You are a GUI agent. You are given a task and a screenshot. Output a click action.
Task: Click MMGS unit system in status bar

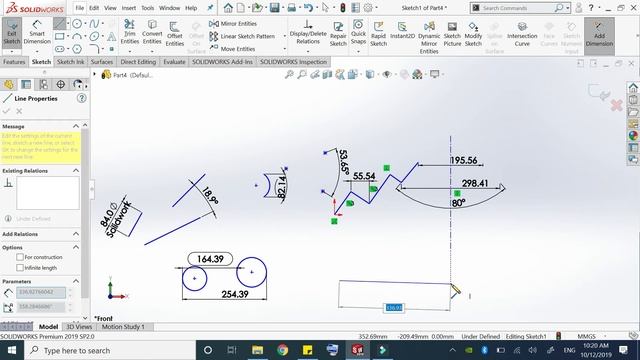pyautogui.click(x=587, y=336)
